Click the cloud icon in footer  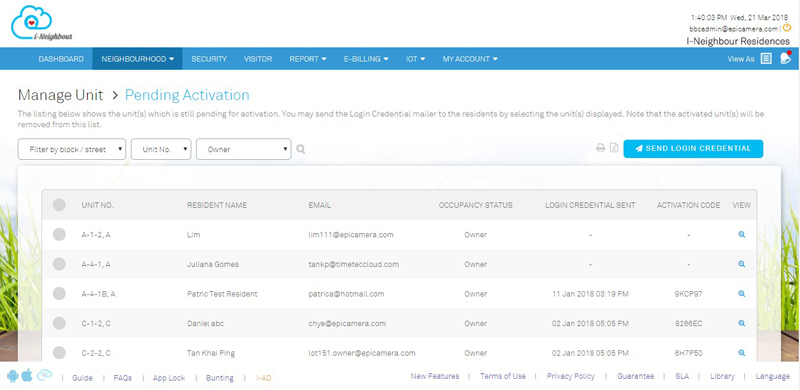tap(44, 376)
